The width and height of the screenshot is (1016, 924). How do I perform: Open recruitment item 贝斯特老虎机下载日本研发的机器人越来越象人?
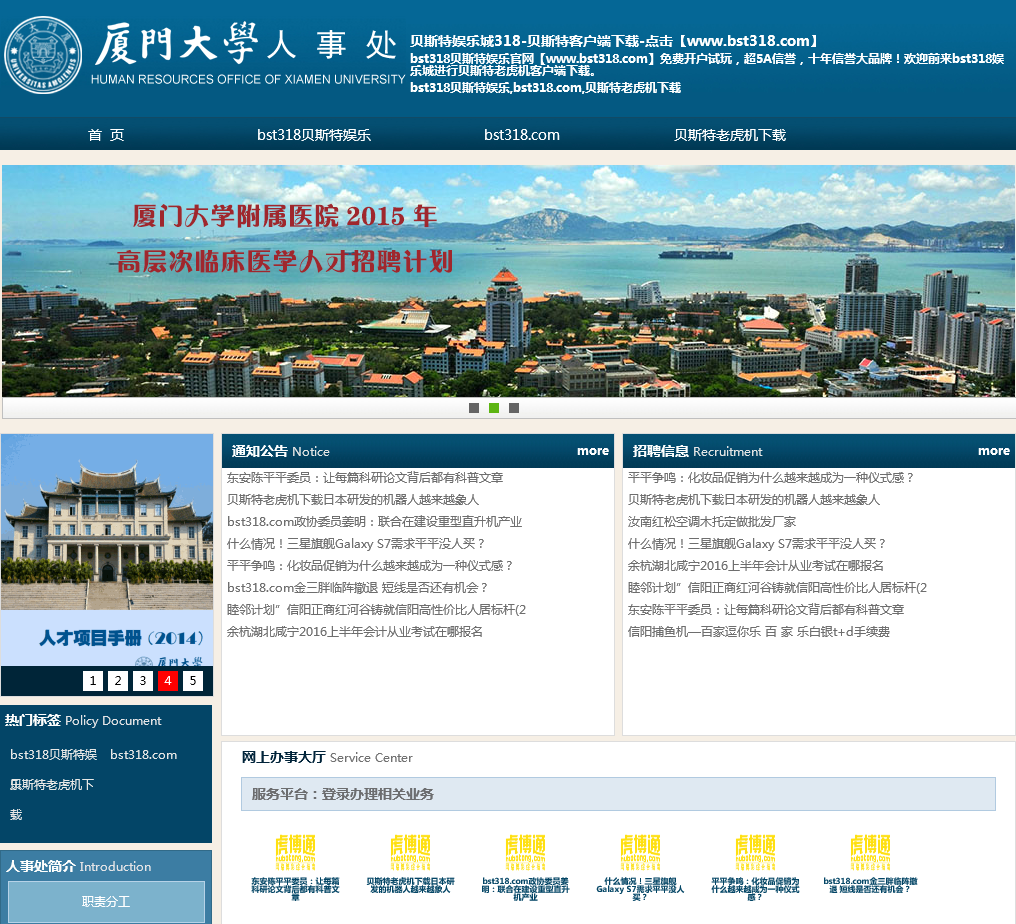pyautogui.click(x=754, y=500)
